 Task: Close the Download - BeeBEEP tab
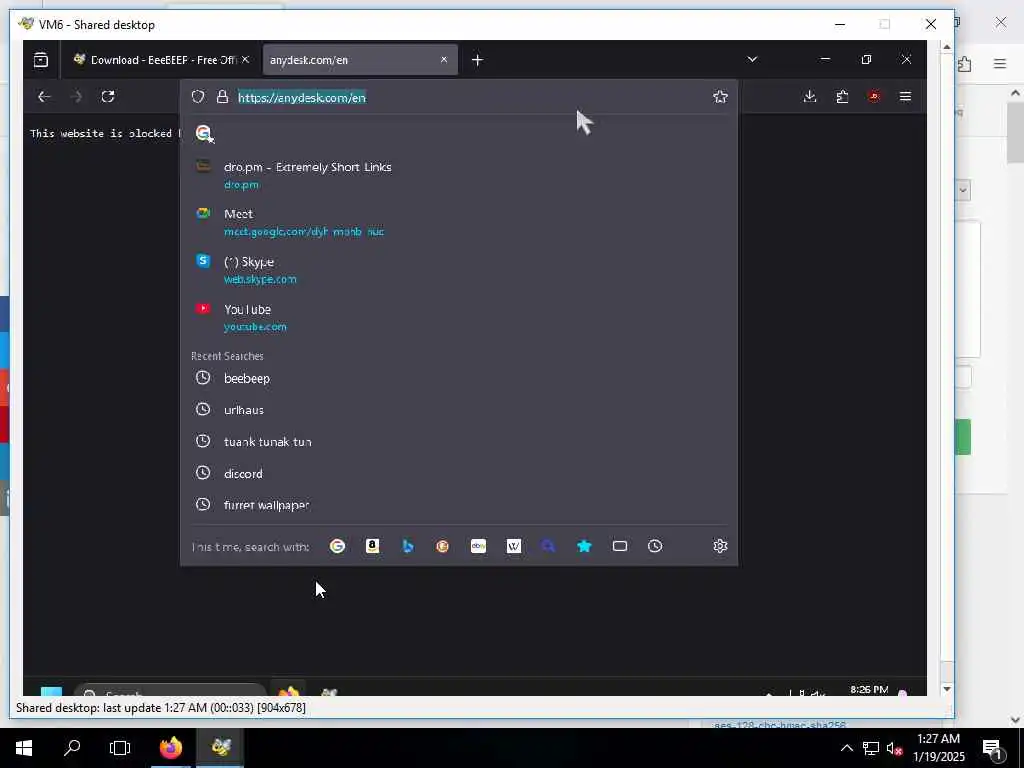tap(246, 59)
